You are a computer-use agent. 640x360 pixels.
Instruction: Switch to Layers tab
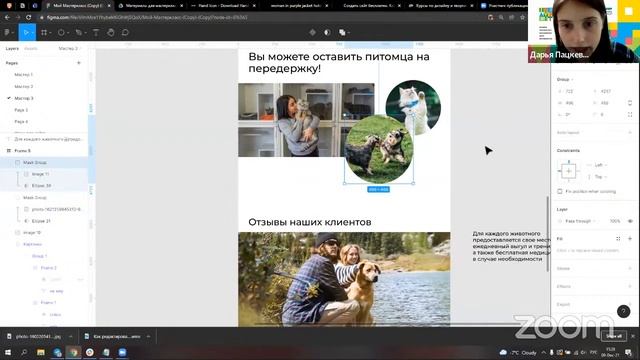[12, 48]
